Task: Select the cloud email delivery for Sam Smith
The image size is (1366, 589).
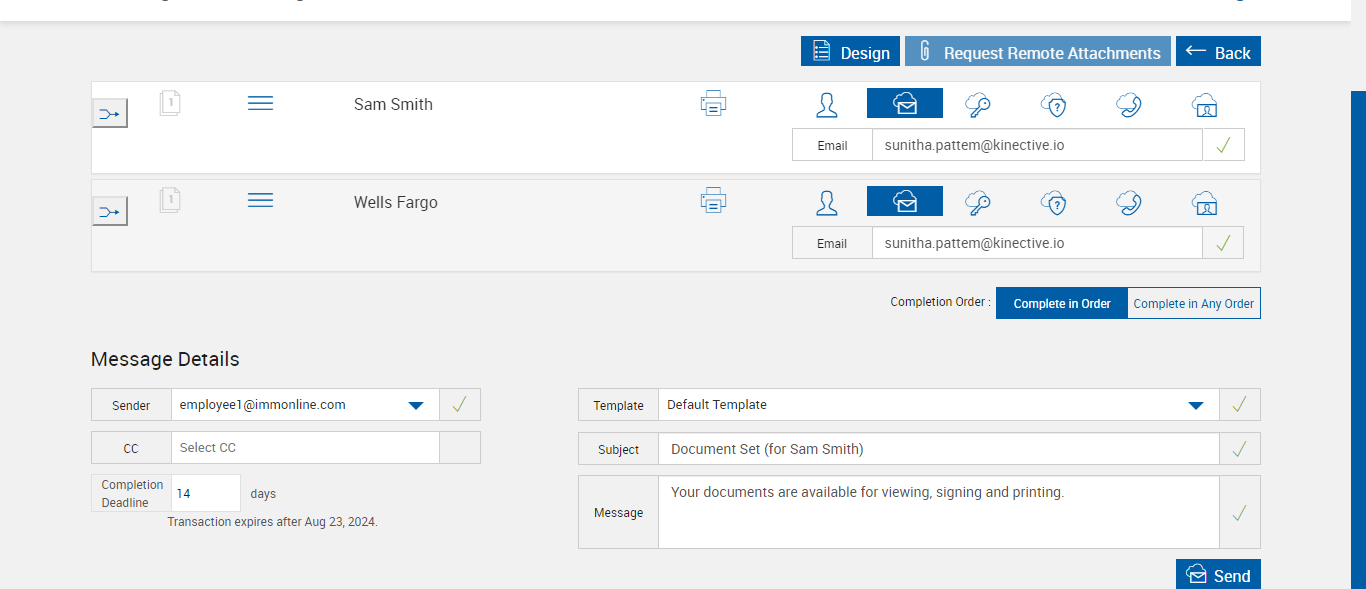Action: click(x=904, y=104)
